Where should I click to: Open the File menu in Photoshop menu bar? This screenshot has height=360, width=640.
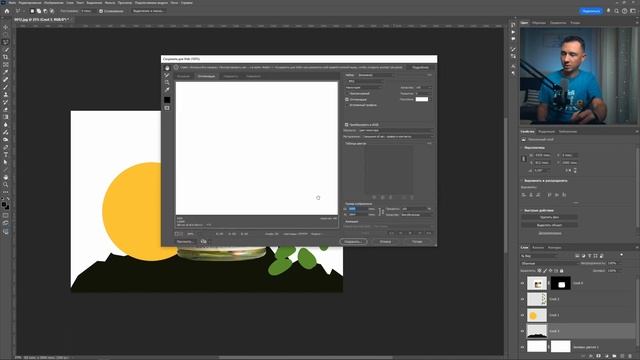(12, 2)
